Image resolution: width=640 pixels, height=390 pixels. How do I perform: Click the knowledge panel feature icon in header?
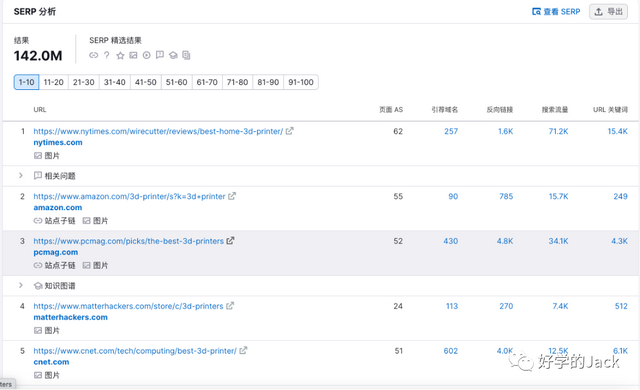tap(173, 55)
